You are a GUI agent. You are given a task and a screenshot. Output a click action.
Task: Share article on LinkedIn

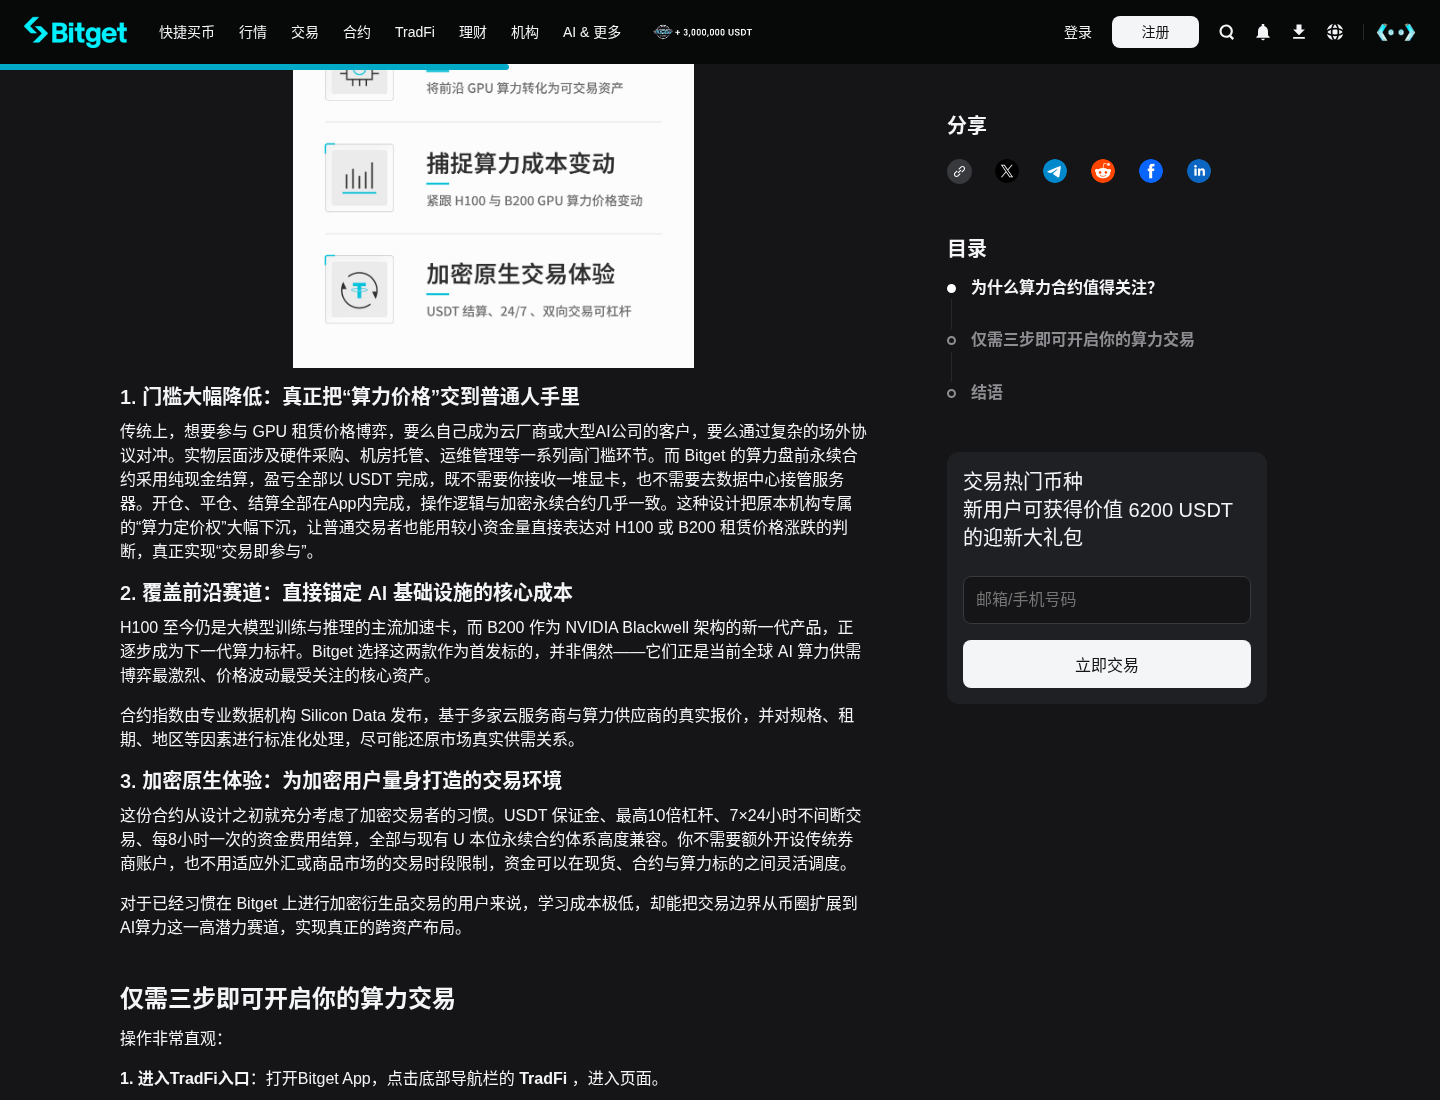1199,171
